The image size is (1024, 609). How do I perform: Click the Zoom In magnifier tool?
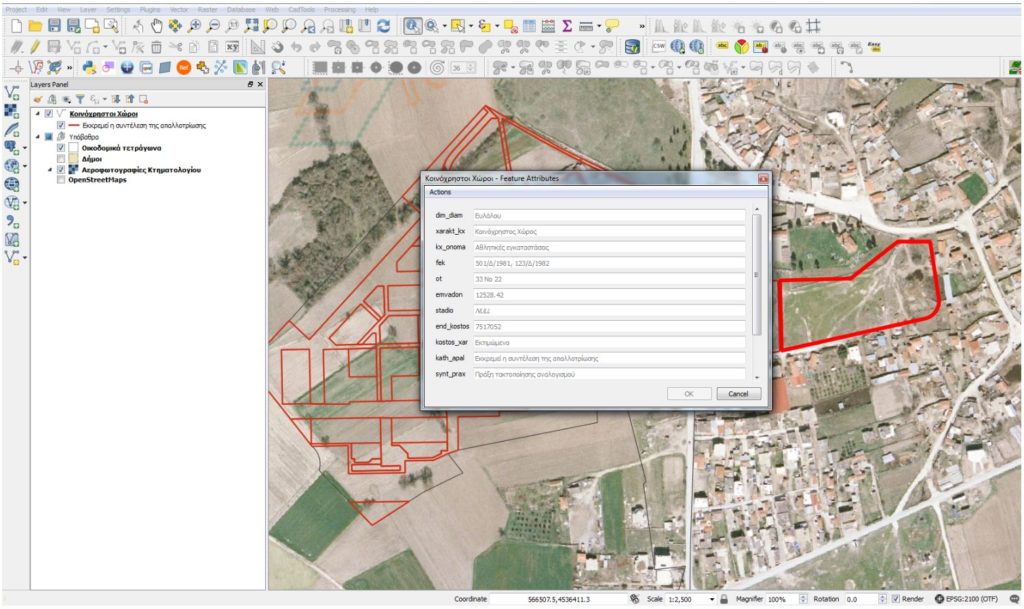(x=194, y=26)
